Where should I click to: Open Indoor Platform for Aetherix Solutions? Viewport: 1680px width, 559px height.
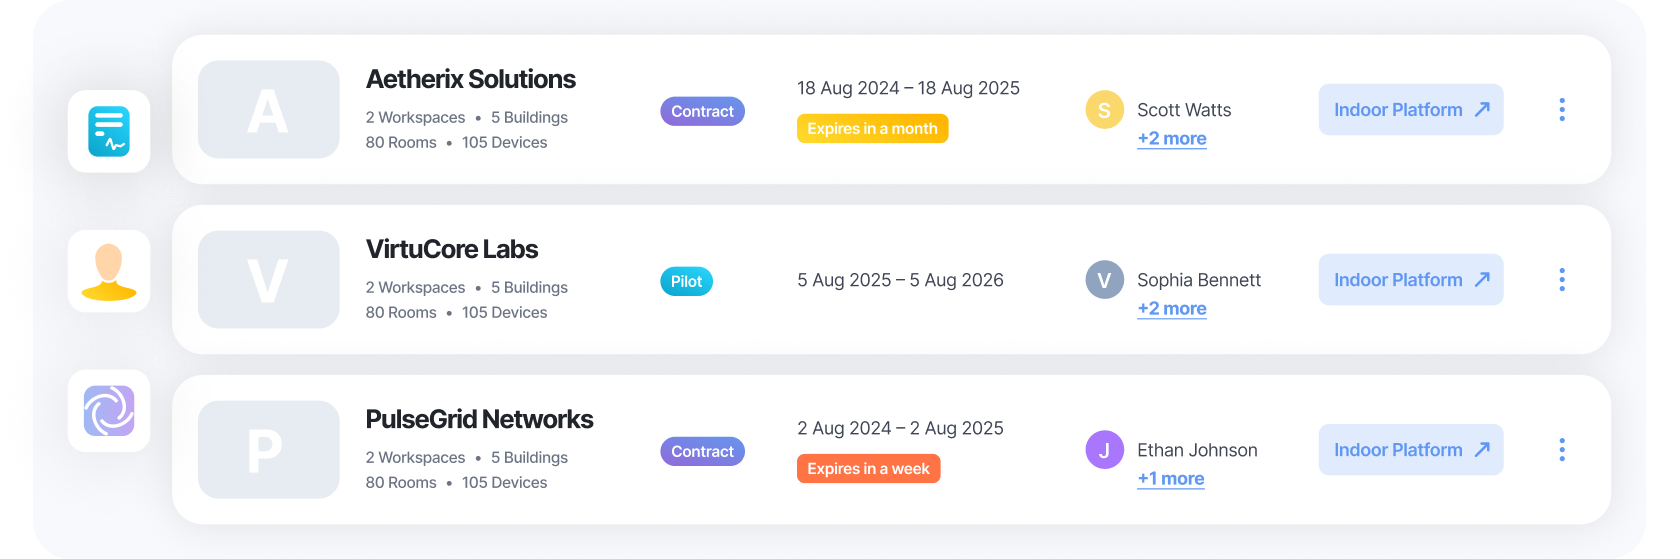pyautogui.click(x=1410, y=110)
